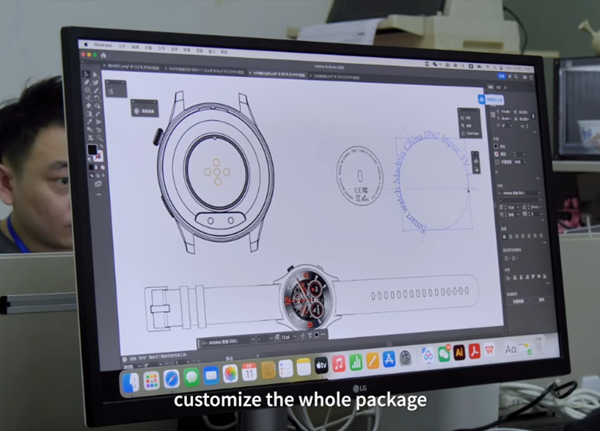
Task: Open App Store from the Dock
Action: click(x=389, y=359)
